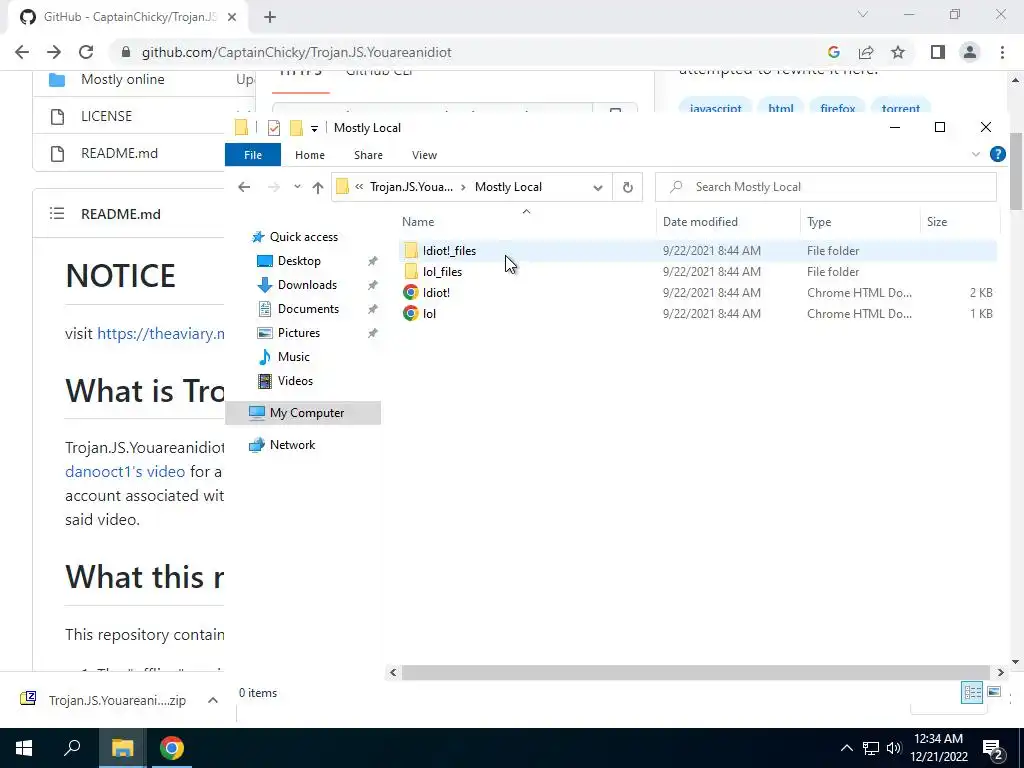Viewport: 1024px width, 768px height.
Task: Sort by the Type column header
Action: pos(860,222)
